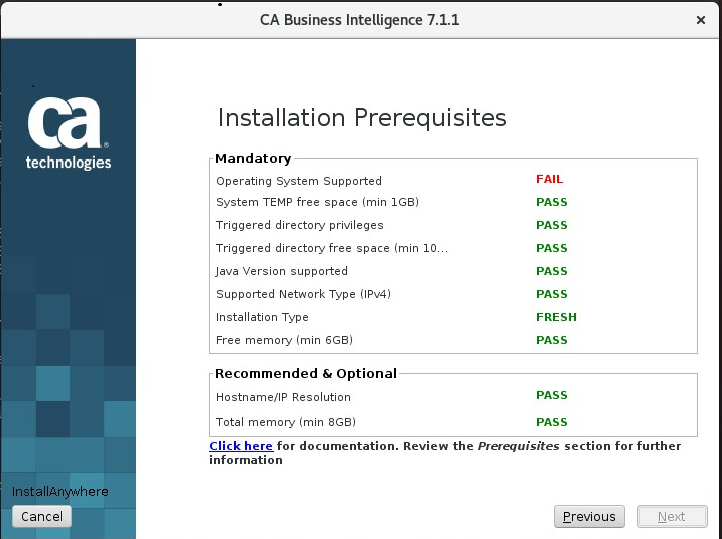Viewport: 722px width, 539px height.
Task: Click the "Free memory (min 6GB)" label
Action: 285,341
